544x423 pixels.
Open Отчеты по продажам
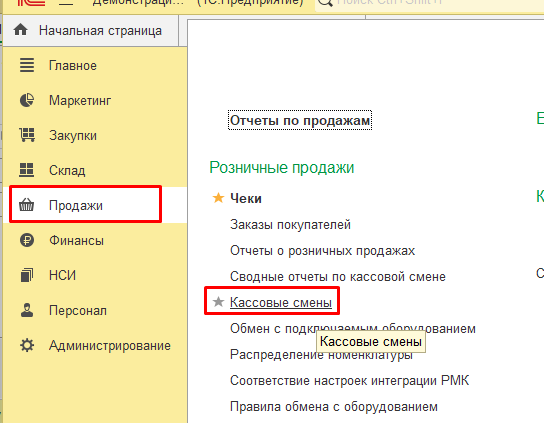click(x=300, y=120)
